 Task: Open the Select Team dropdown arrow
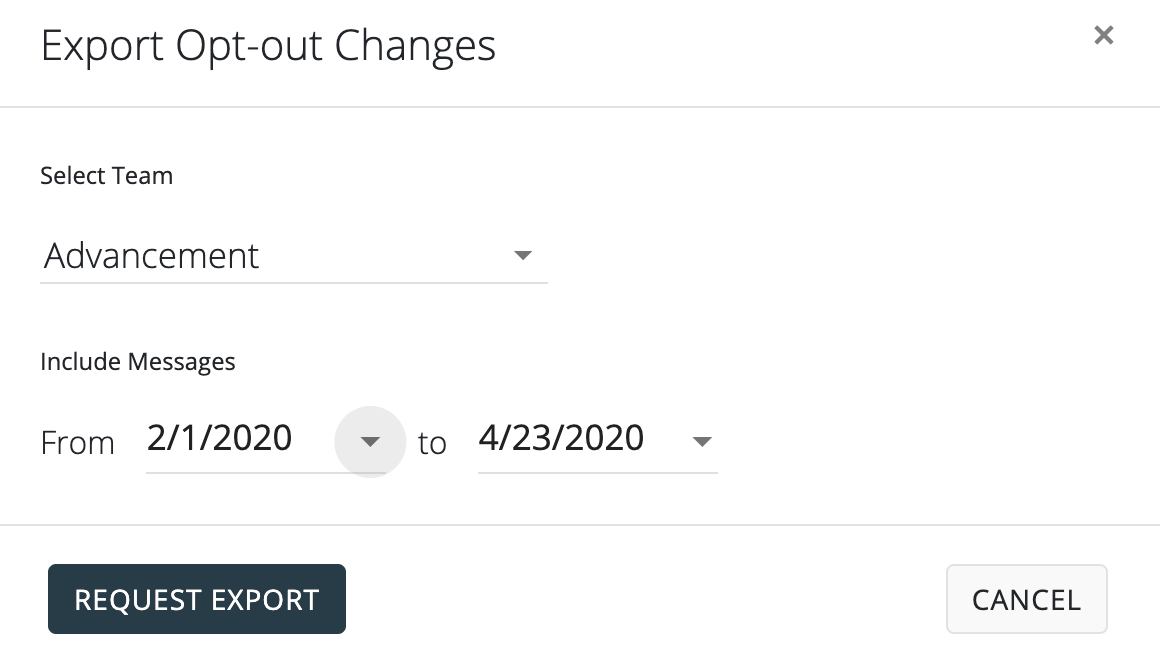point(522,256)
